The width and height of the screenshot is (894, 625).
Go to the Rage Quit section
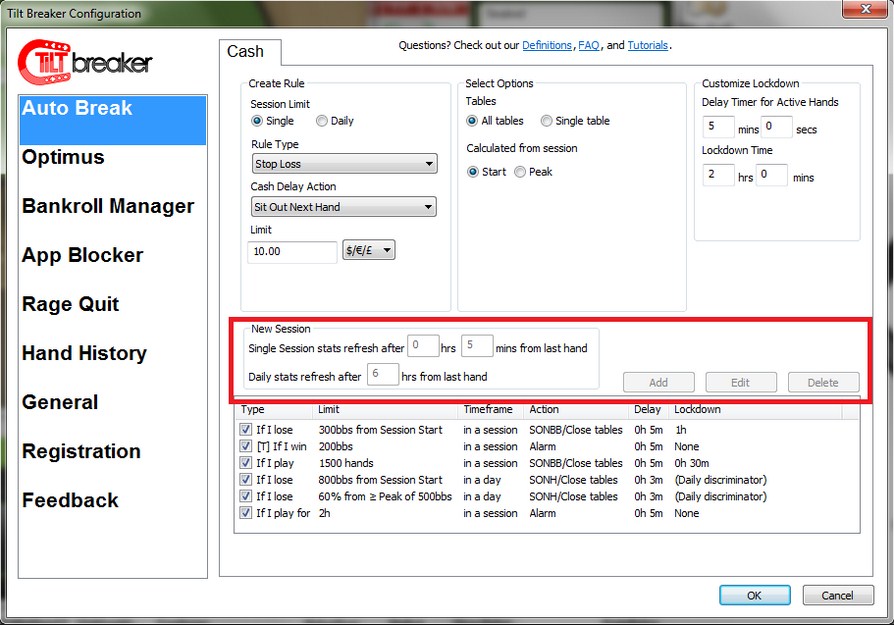pyautogui.click(x=71, y=304)
